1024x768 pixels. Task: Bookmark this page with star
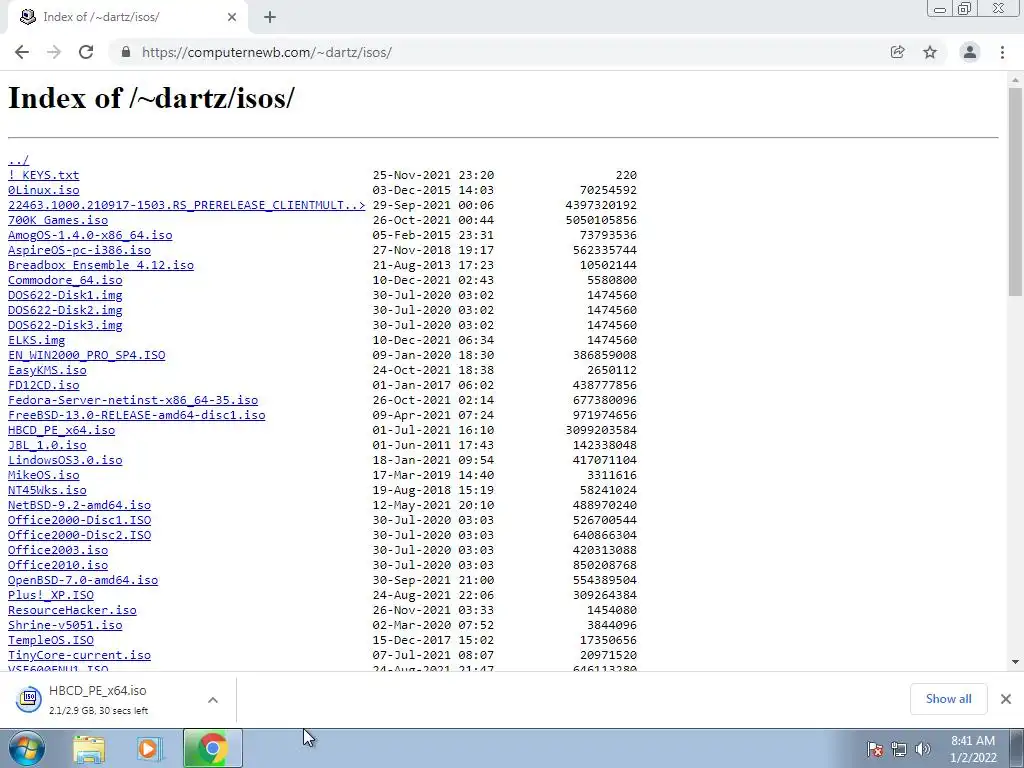click(x=930, y=52)
